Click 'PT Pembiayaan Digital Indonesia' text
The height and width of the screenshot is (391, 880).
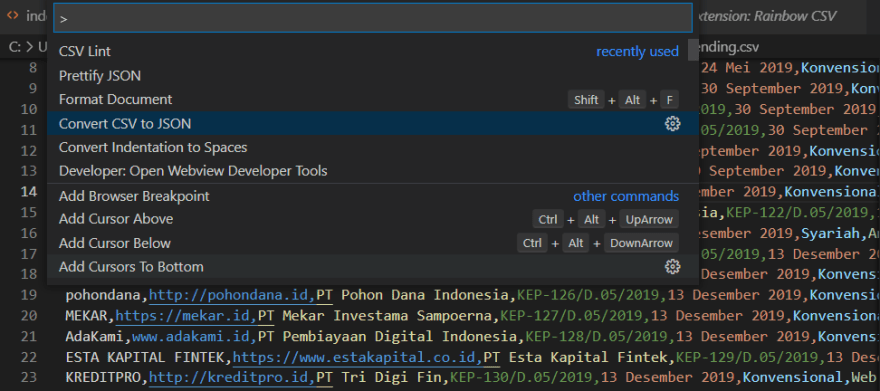click(x=387, y=337)
